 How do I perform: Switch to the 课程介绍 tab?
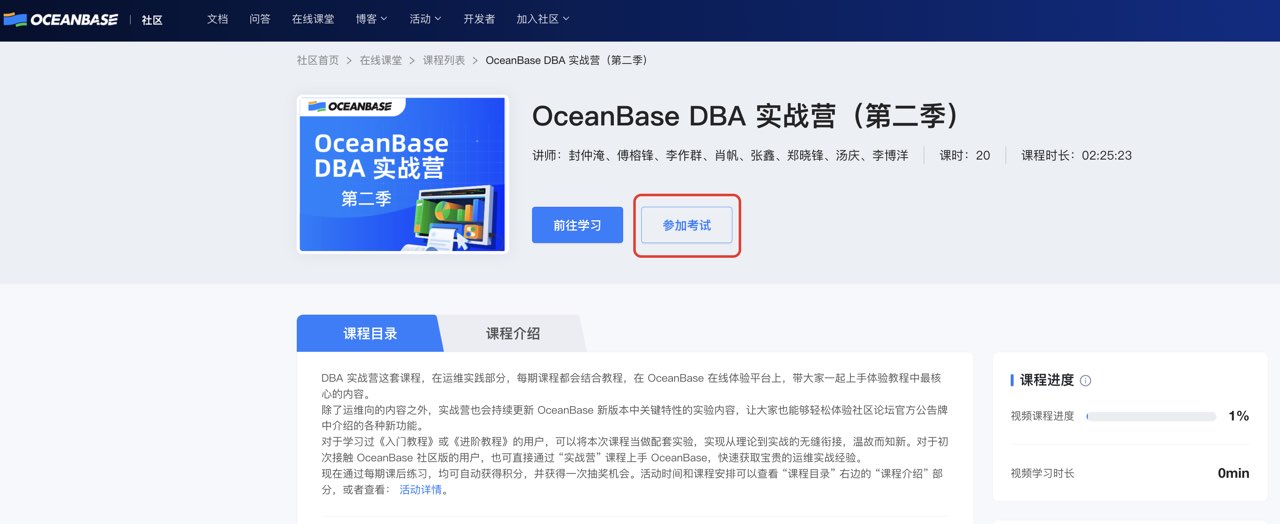click(x=512, y=334)
